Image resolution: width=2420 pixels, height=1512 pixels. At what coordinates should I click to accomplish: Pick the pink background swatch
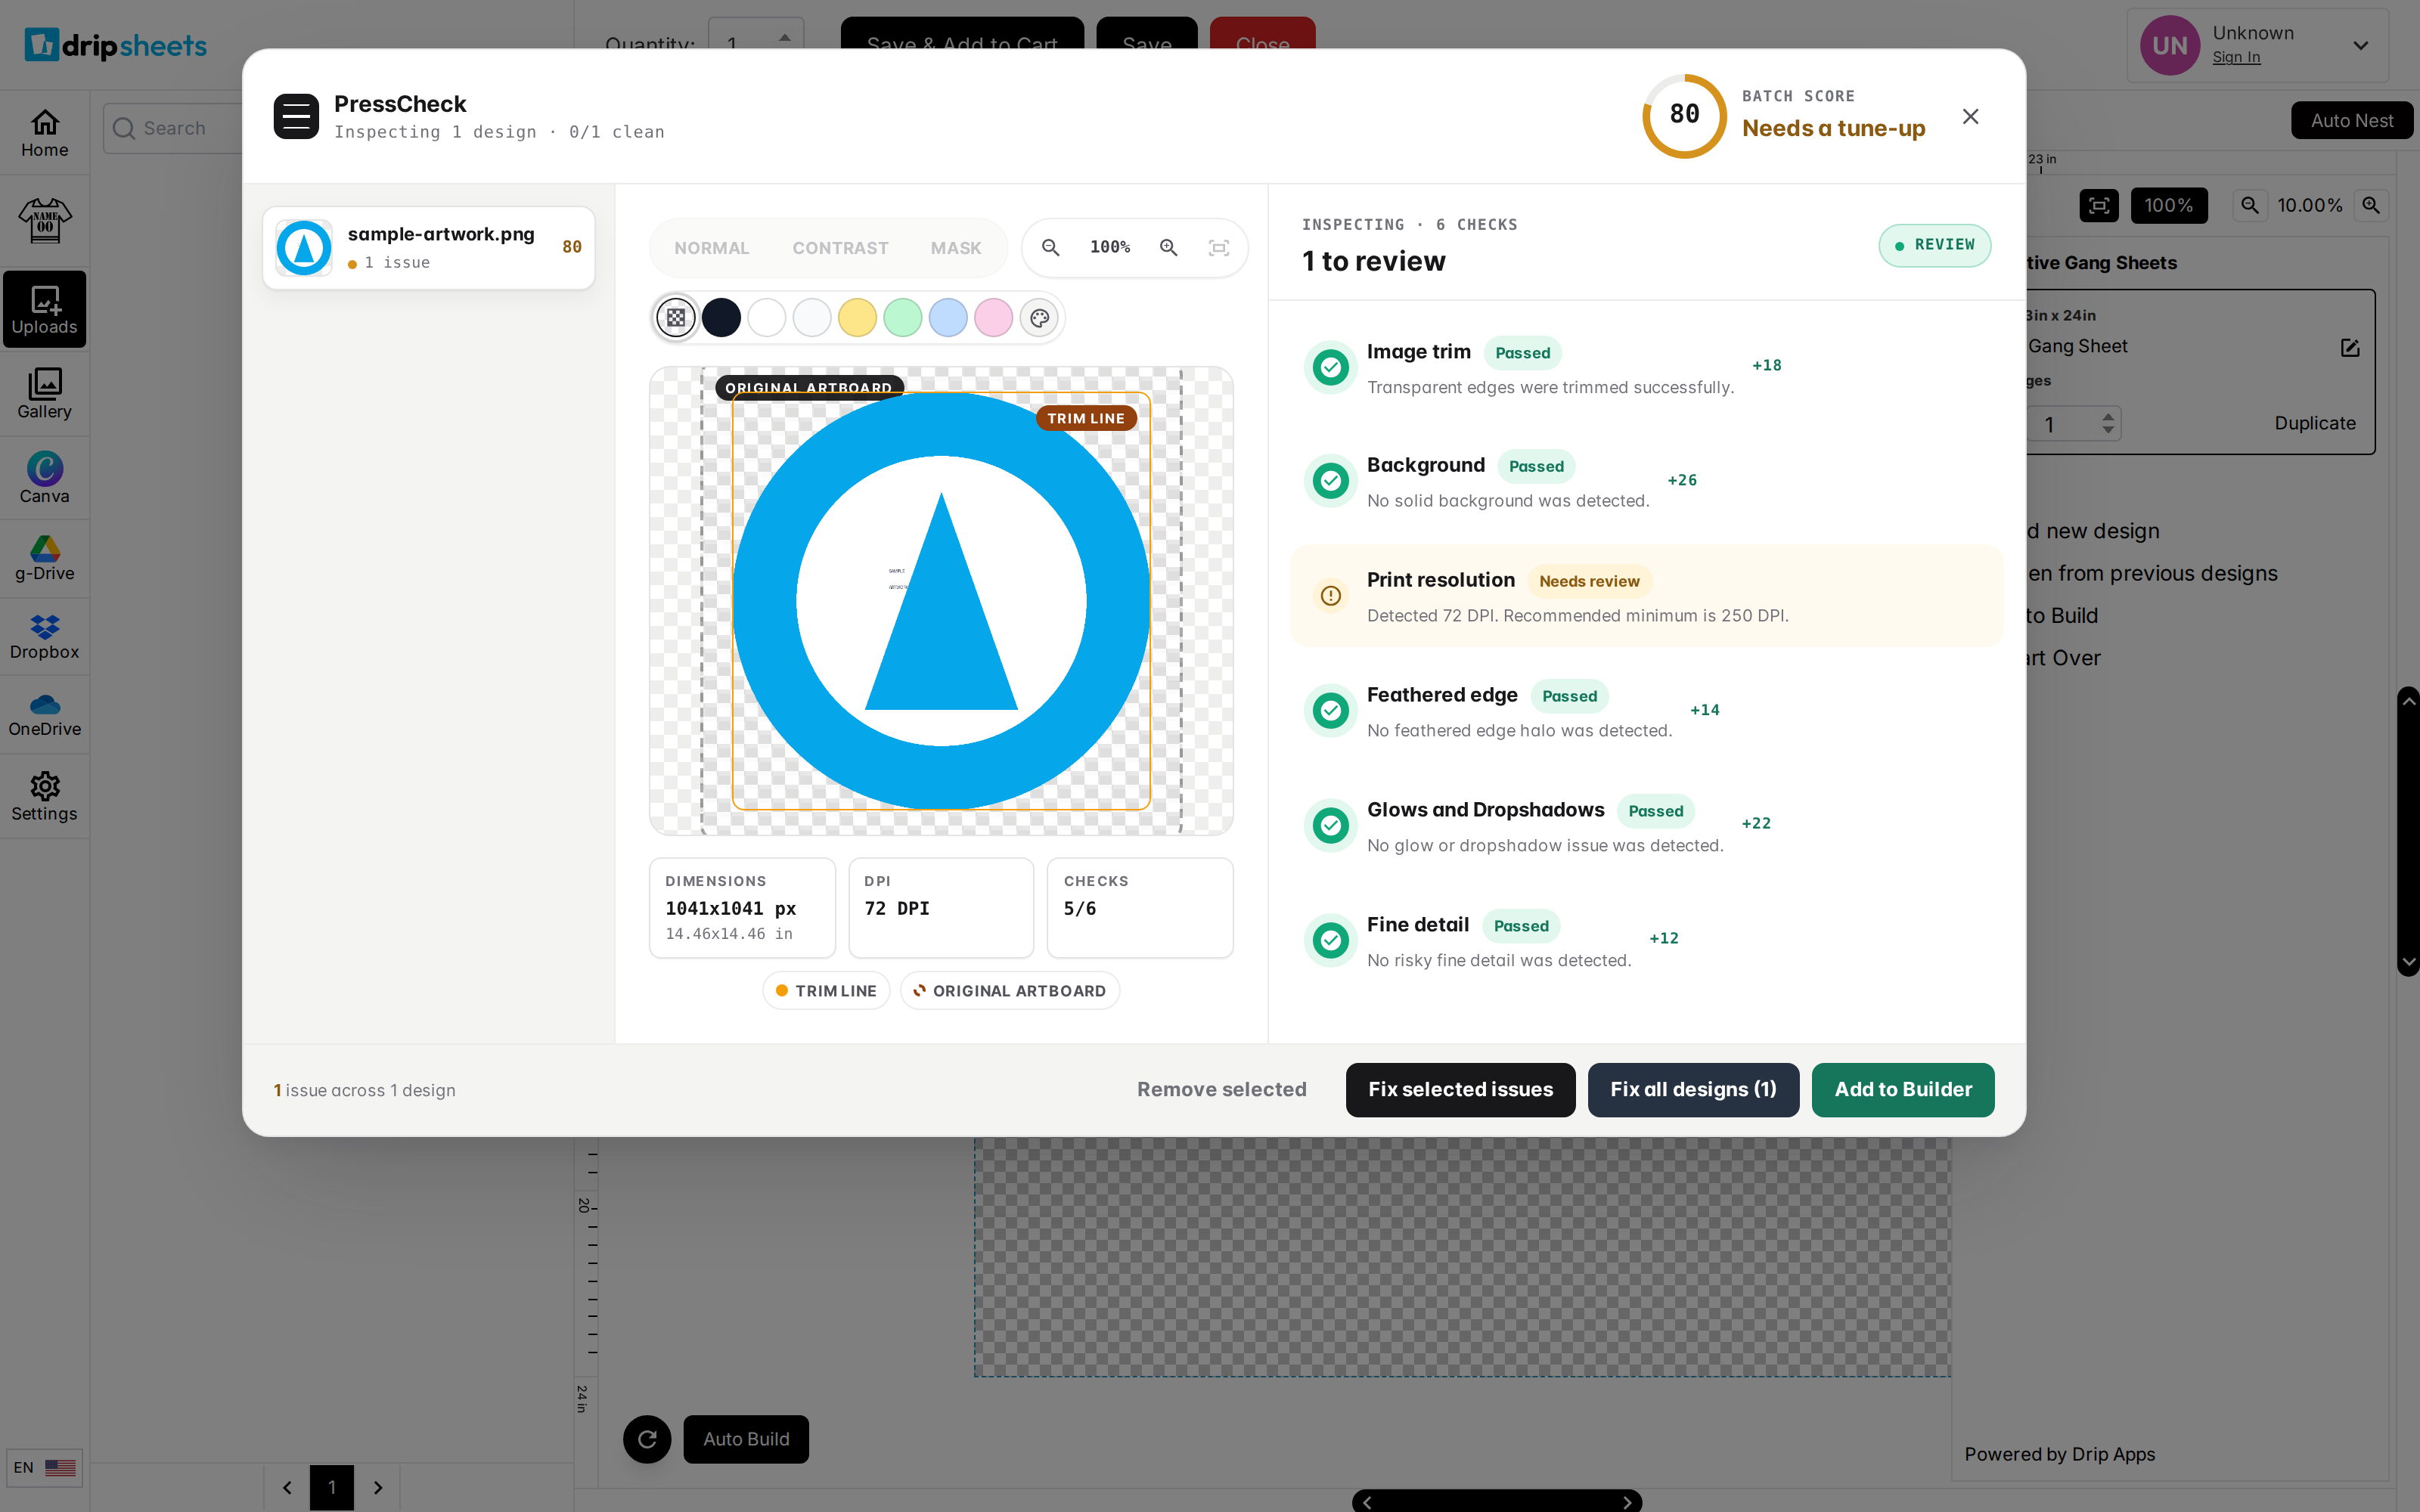click(x=993, y=318)
